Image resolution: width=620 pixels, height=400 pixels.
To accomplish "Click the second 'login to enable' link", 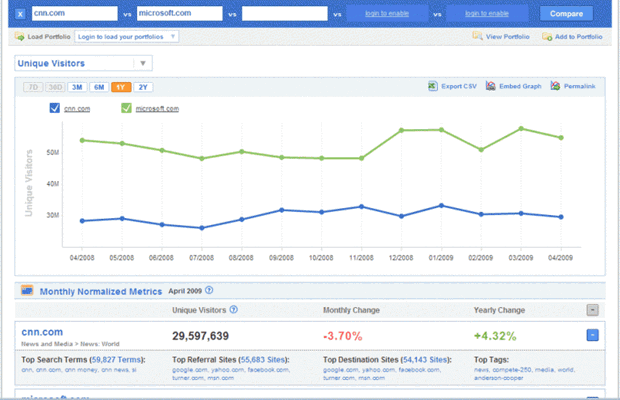I will pyautogui.click(x=486, y=13).
